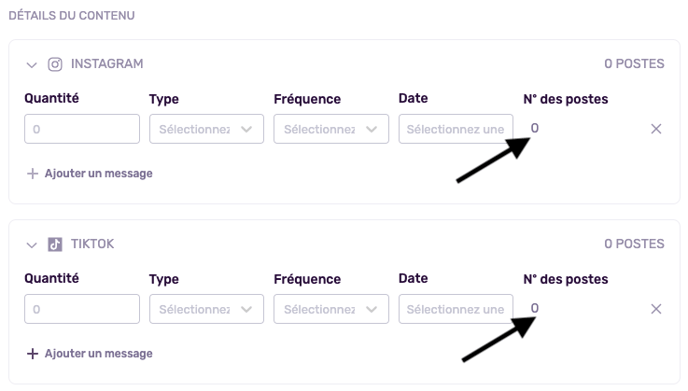
Task: Open TikTok Type dropdown
Action: pos(206,309)
